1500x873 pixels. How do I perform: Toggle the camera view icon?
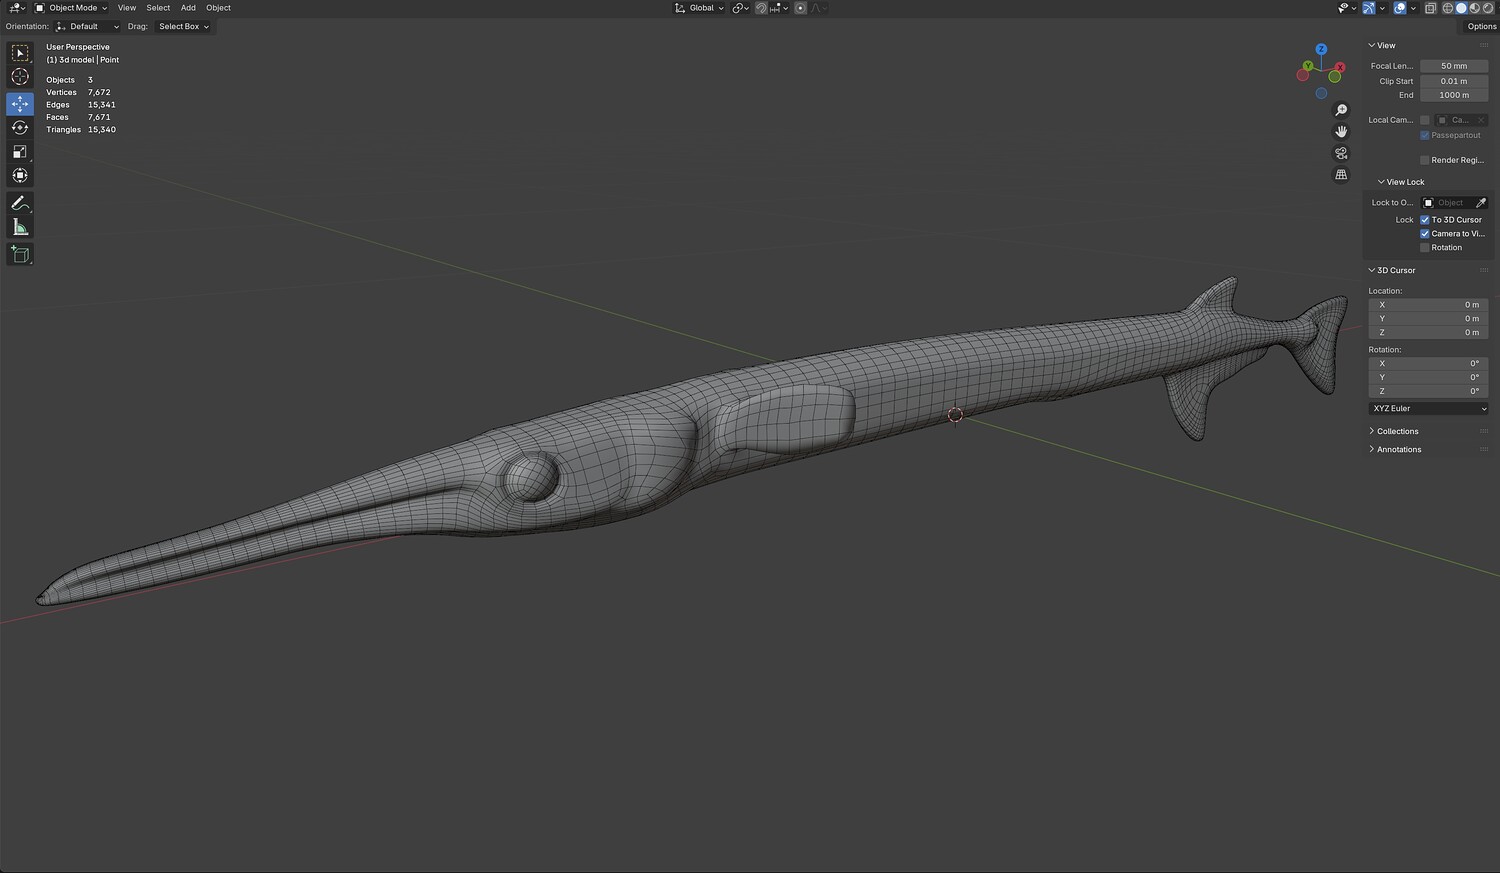click(1341, 153)
